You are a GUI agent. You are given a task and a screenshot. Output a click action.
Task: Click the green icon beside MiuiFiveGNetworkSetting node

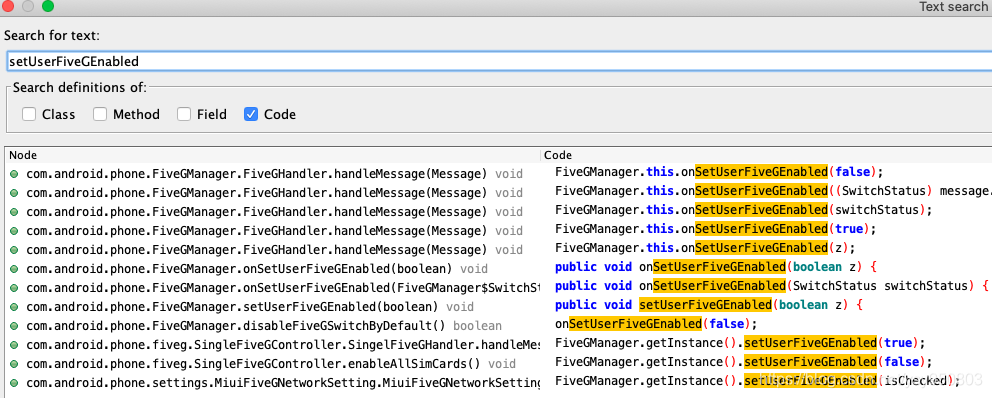point(14,383)
